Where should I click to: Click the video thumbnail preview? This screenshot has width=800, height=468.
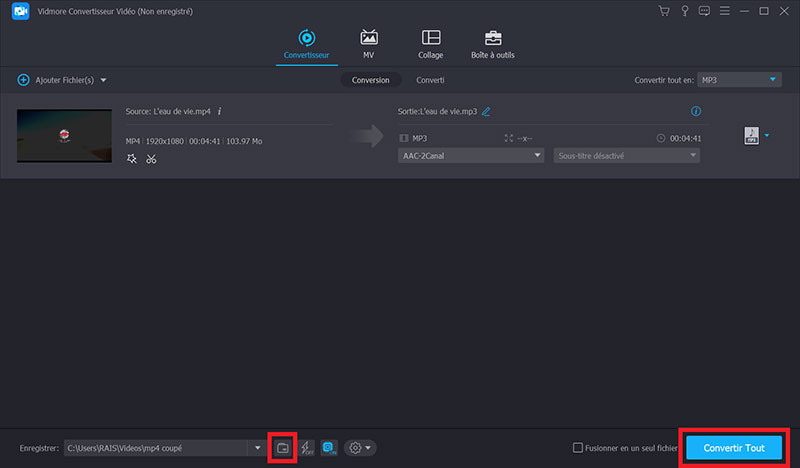(64, 136)
